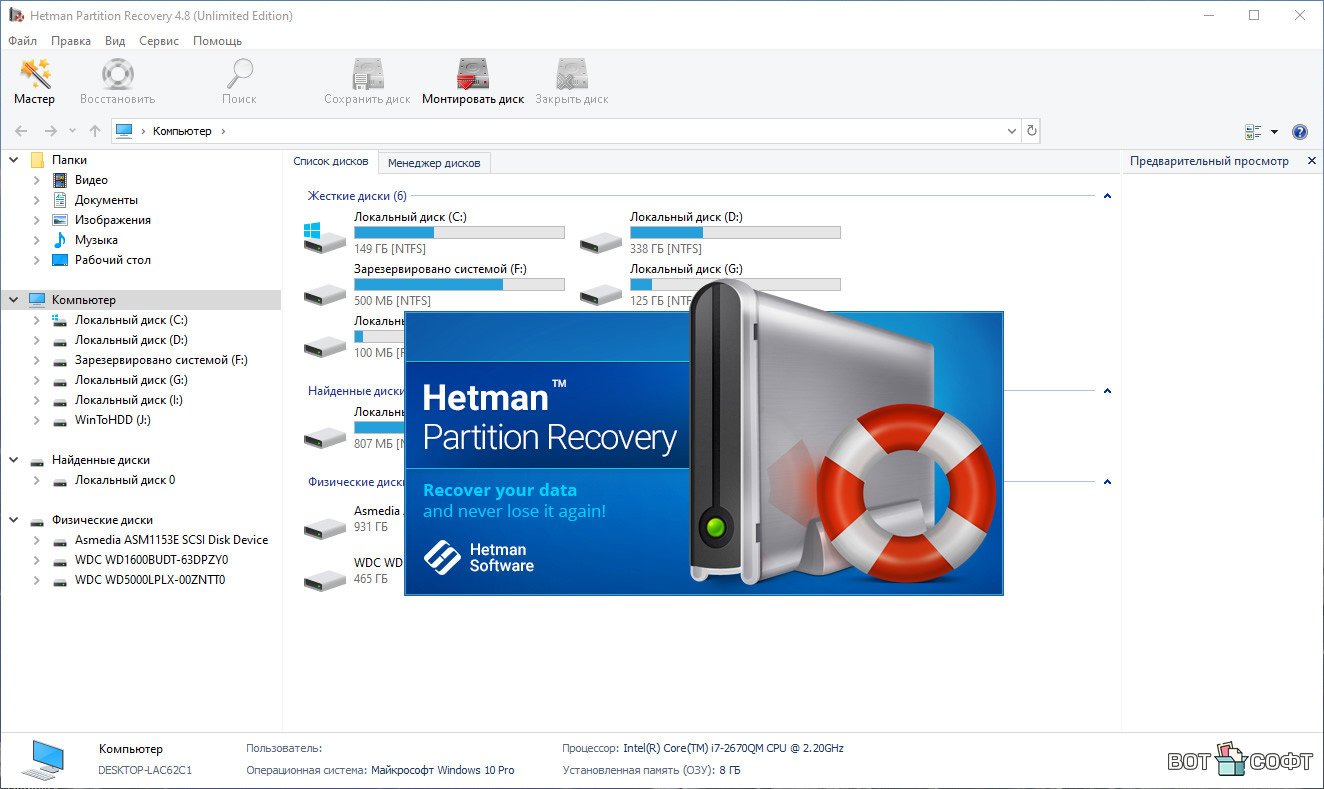Select Музыка folder in tree
Screen dimensions: 1324x789
point(96,240)
